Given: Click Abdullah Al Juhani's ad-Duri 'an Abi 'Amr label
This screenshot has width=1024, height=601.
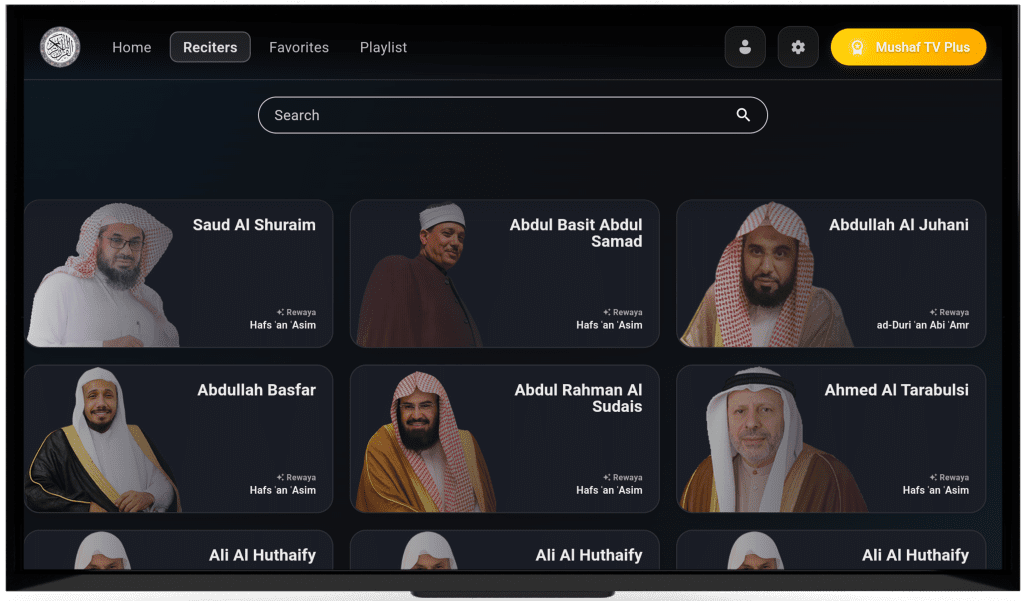Looking at the screenshot, I should click(x=922, y=325).
